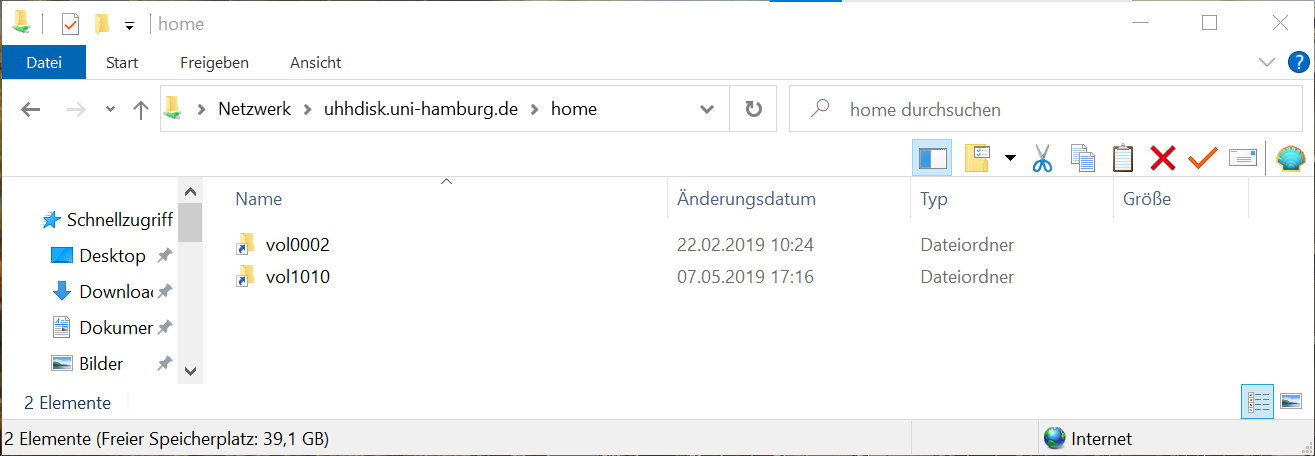Click the red X Delete icon

(1162, 158)
